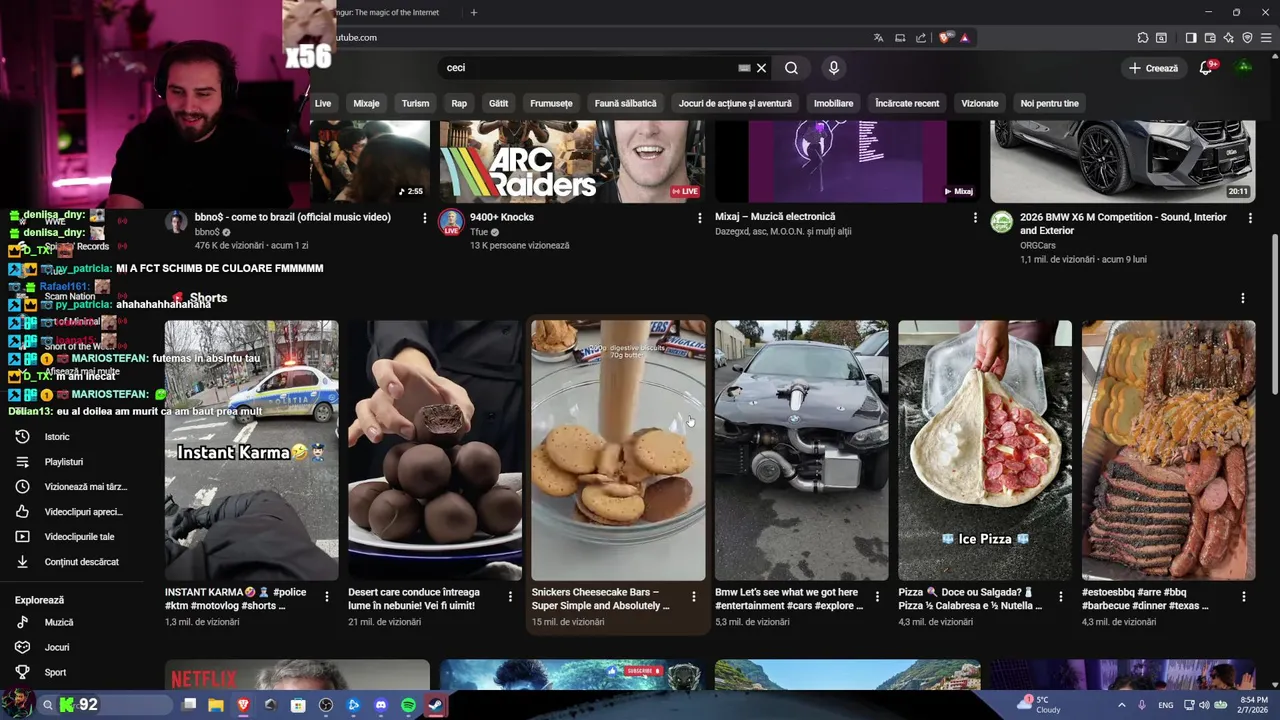Select the Frumusețe filter chip

click(551, 103)
